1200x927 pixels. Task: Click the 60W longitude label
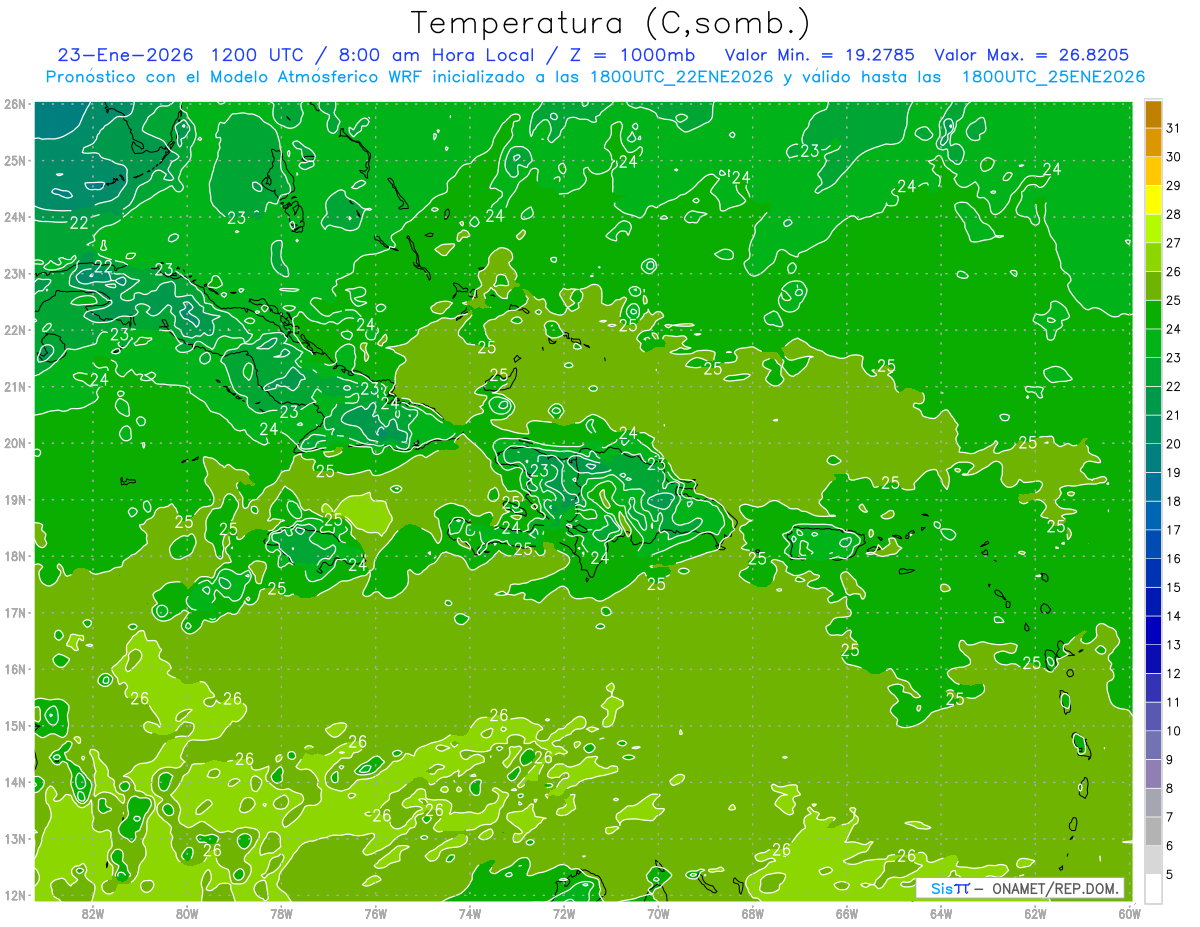pos(1130,913)
